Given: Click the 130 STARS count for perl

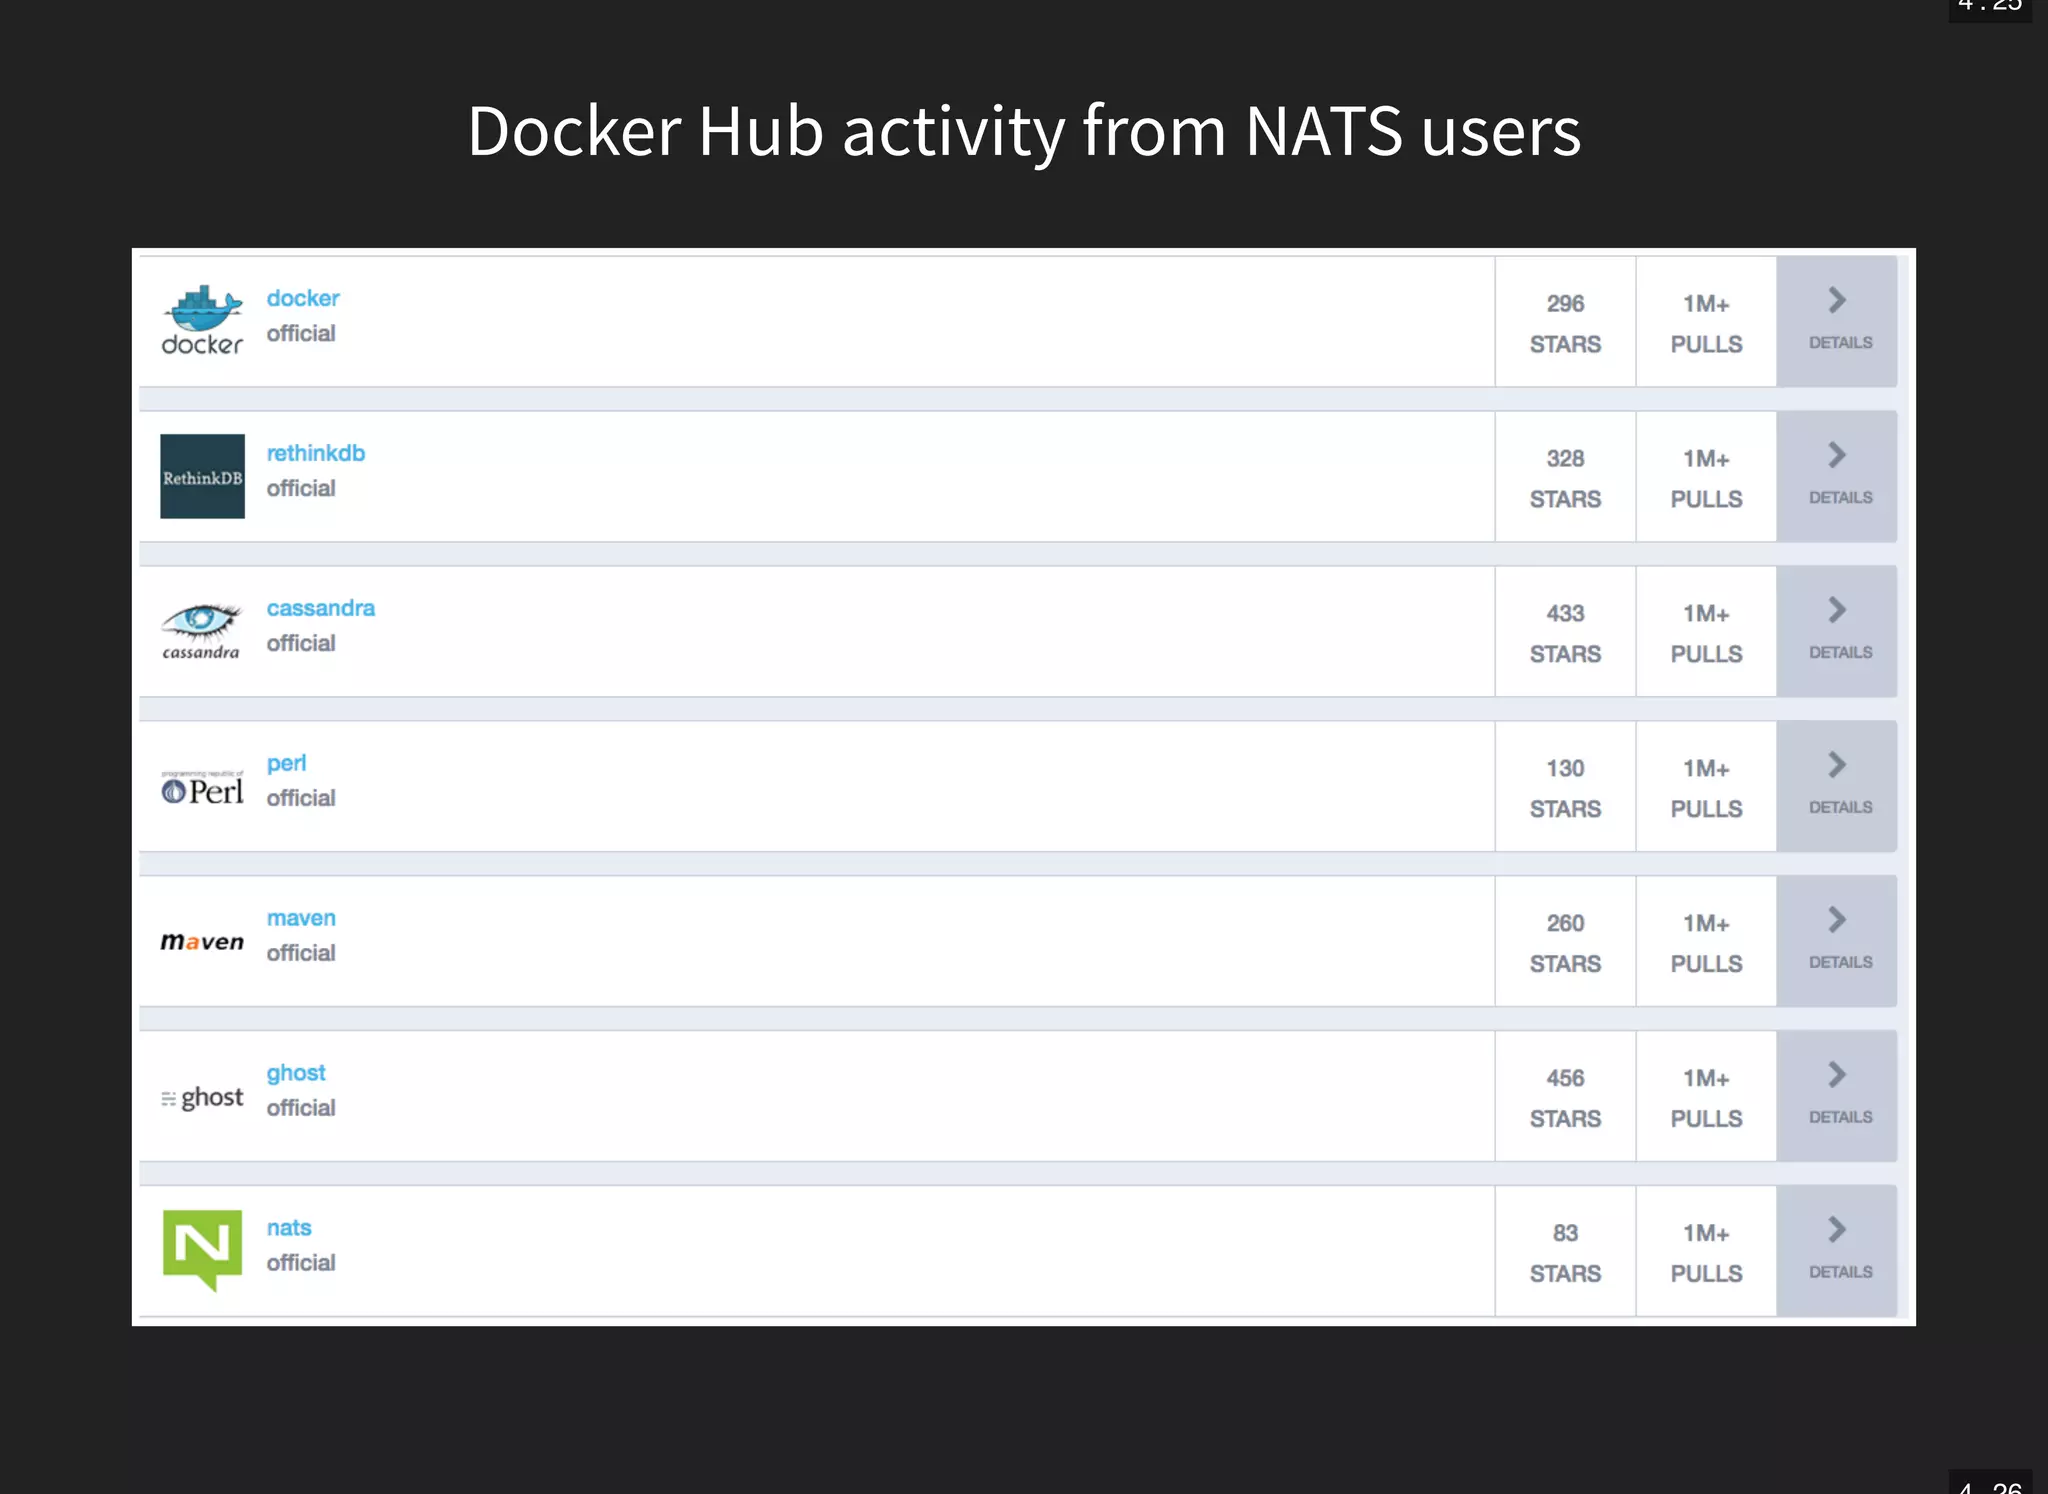Looking at the screenshot, I should tap(1566, 788).
